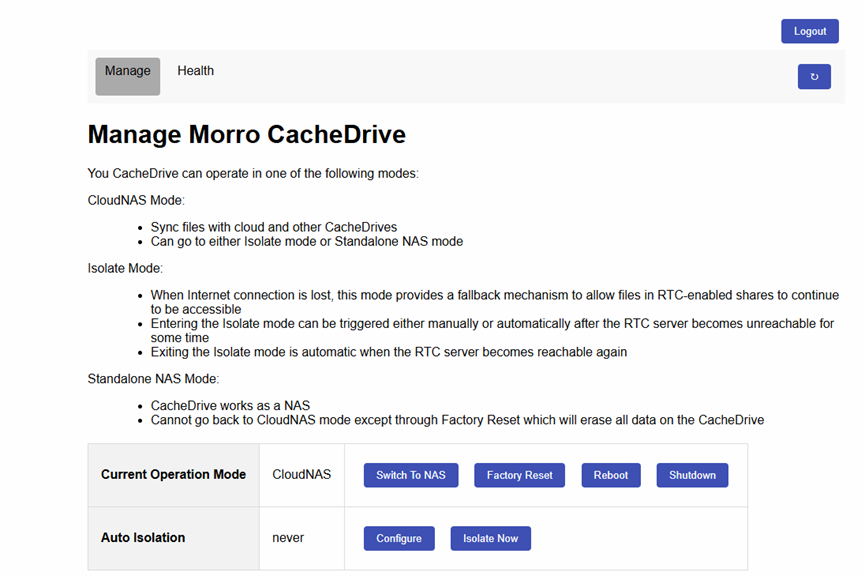Click the Factory Reset button
Screen dimensions: 865x576
pos(519,475)
